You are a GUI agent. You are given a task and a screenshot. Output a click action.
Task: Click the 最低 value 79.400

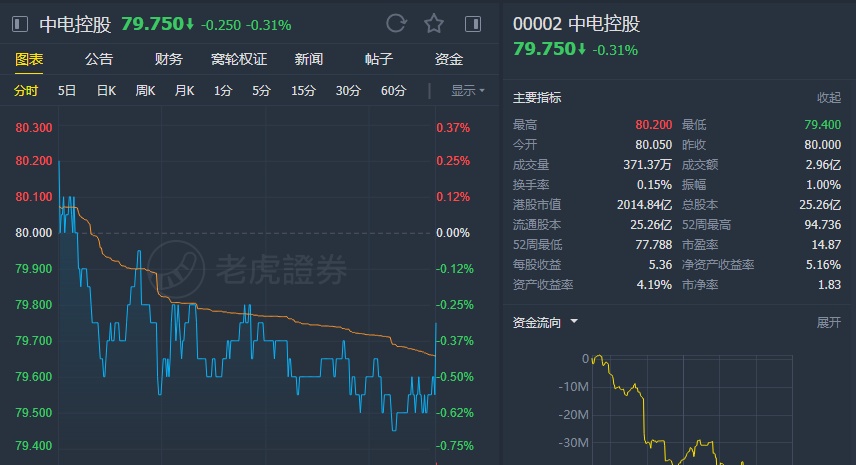pos(822,125)
